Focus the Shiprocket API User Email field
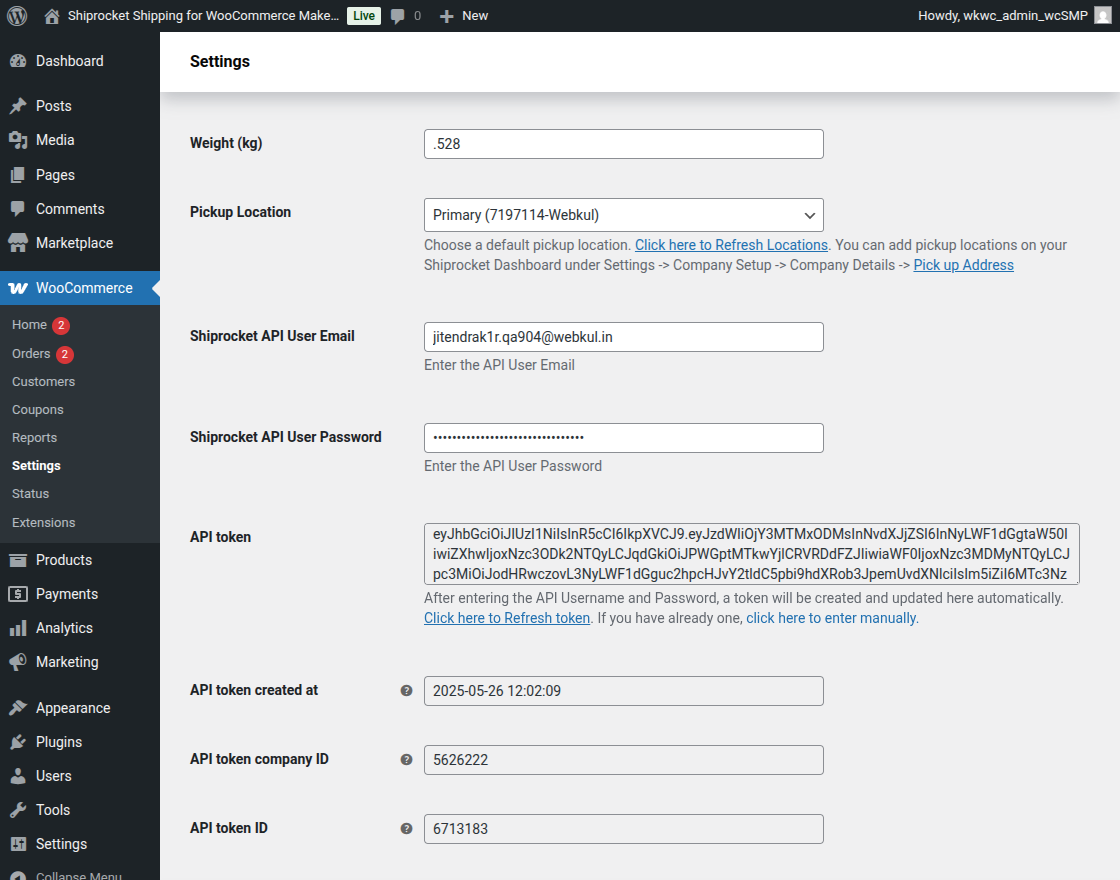 (x=624, y=337)
